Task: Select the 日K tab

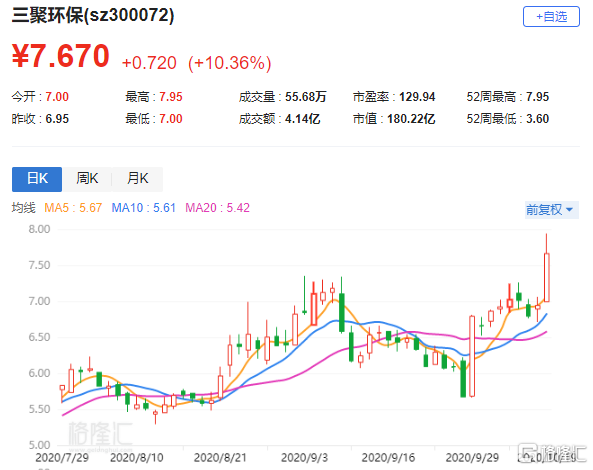Action: tap(37, 179)
